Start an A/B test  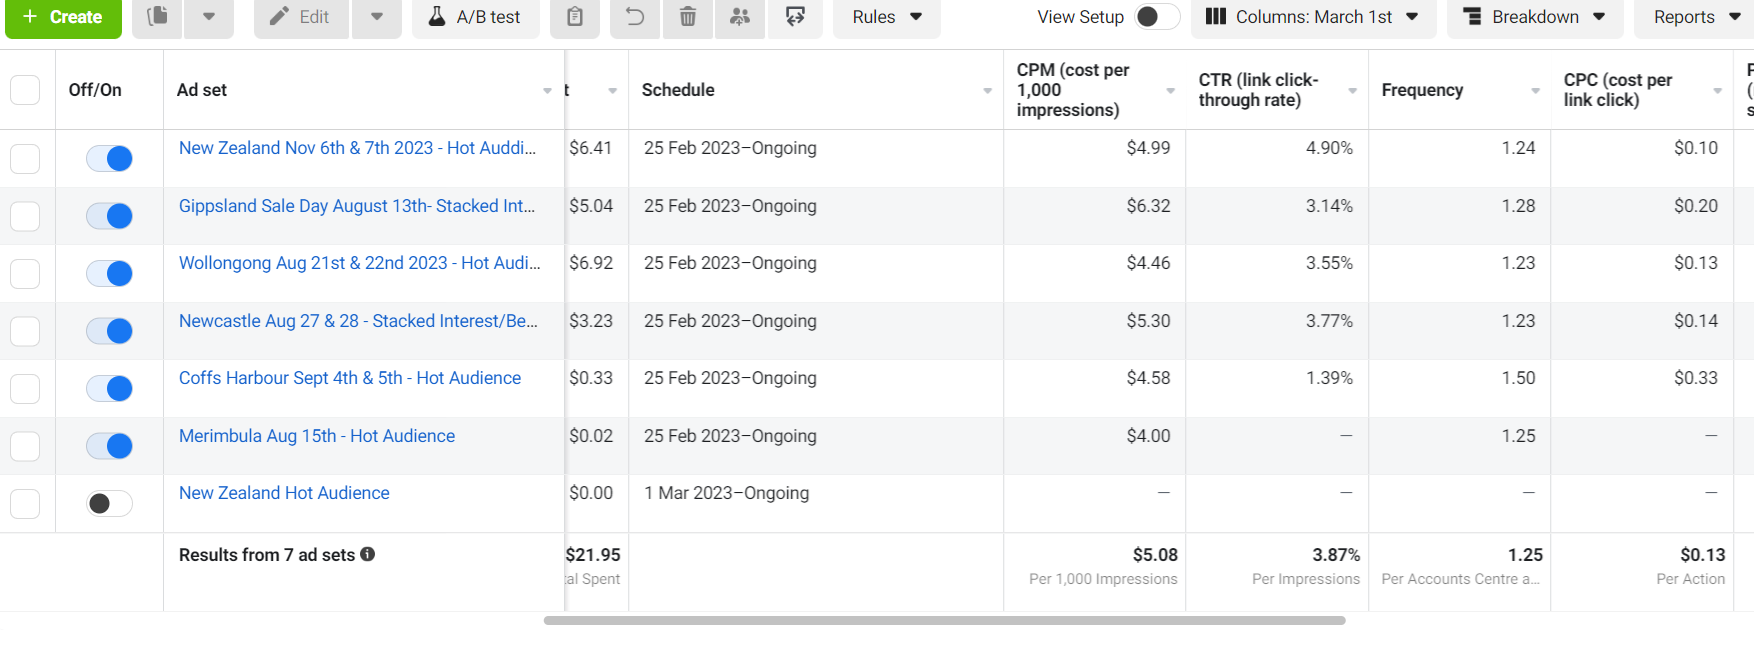tap(475, 17)
